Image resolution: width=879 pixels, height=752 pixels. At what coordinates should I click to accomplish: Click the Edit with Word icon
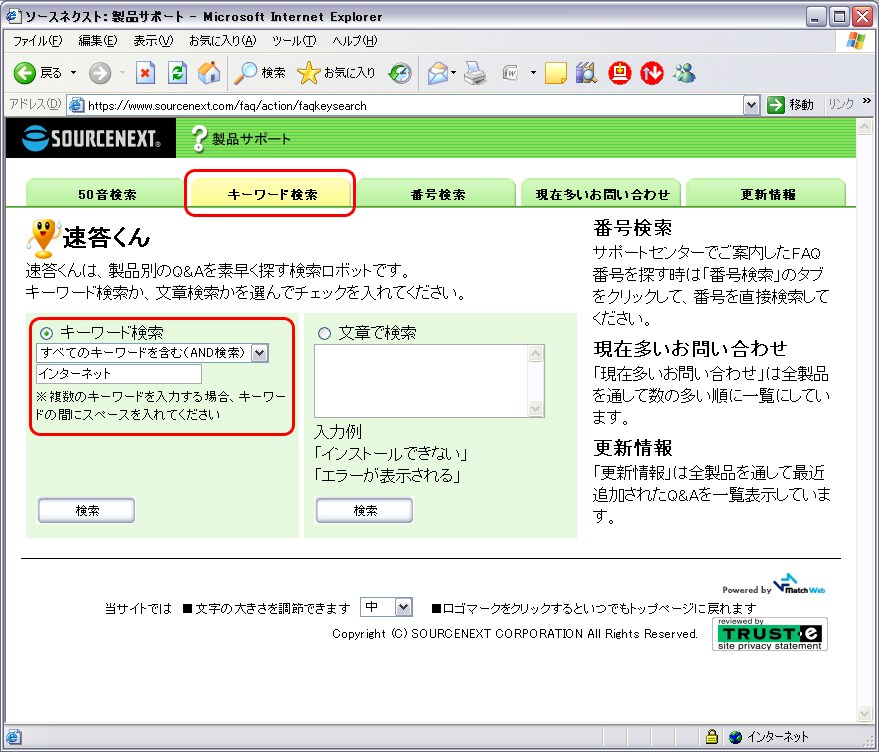tap(511, 73)
